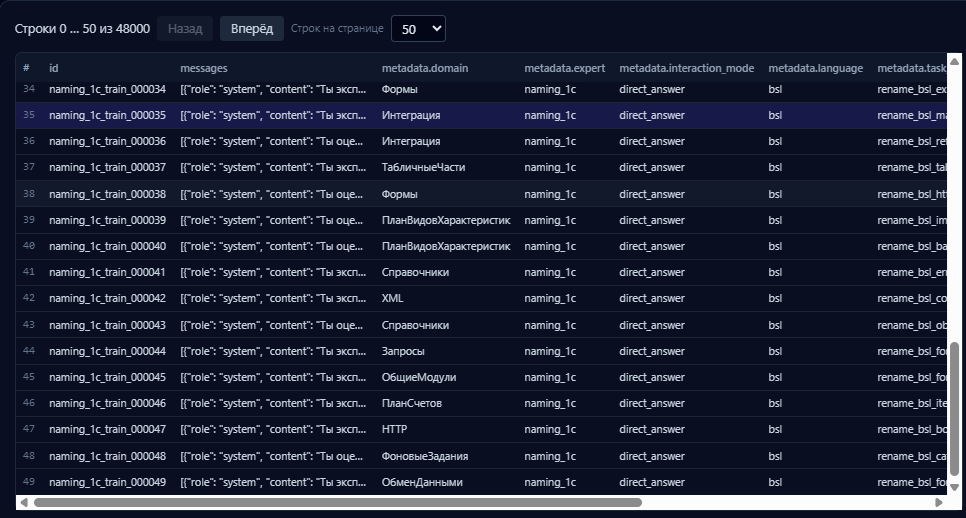Click the vertical scrollbar thumb
966x518 pixels.
coord(954,409)
